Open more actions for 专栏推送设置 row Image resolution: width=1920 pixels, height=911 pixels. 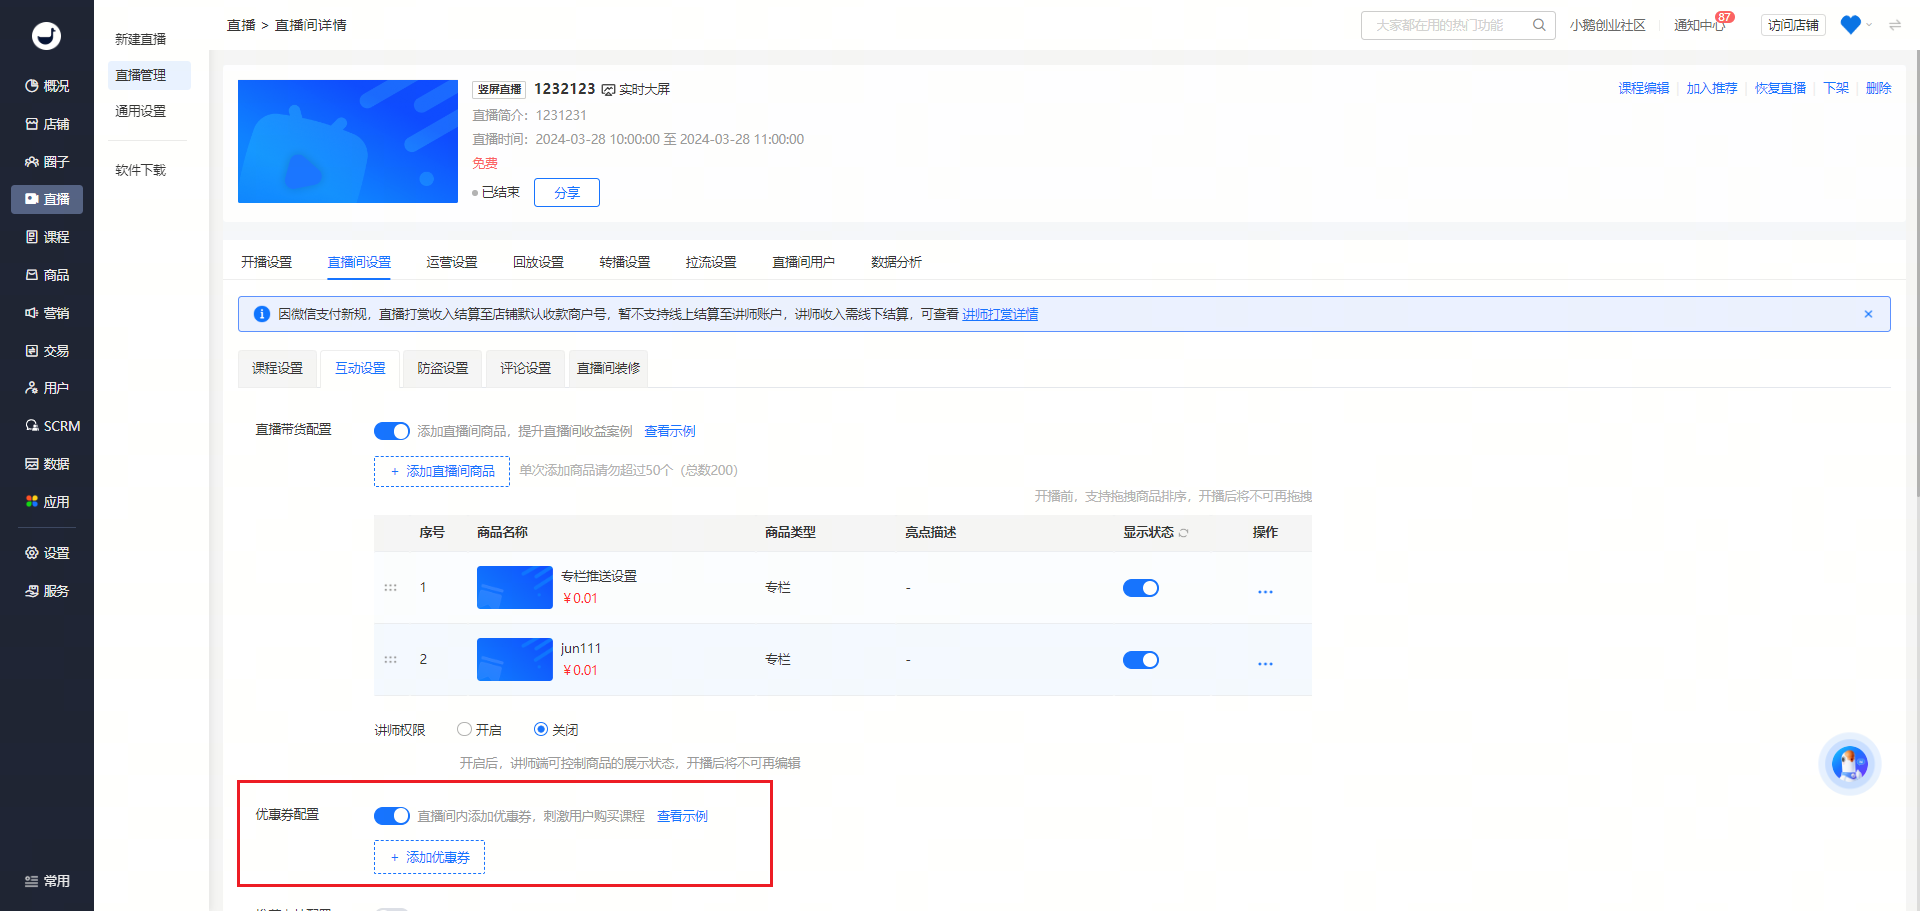click(x=1265, y=591)
